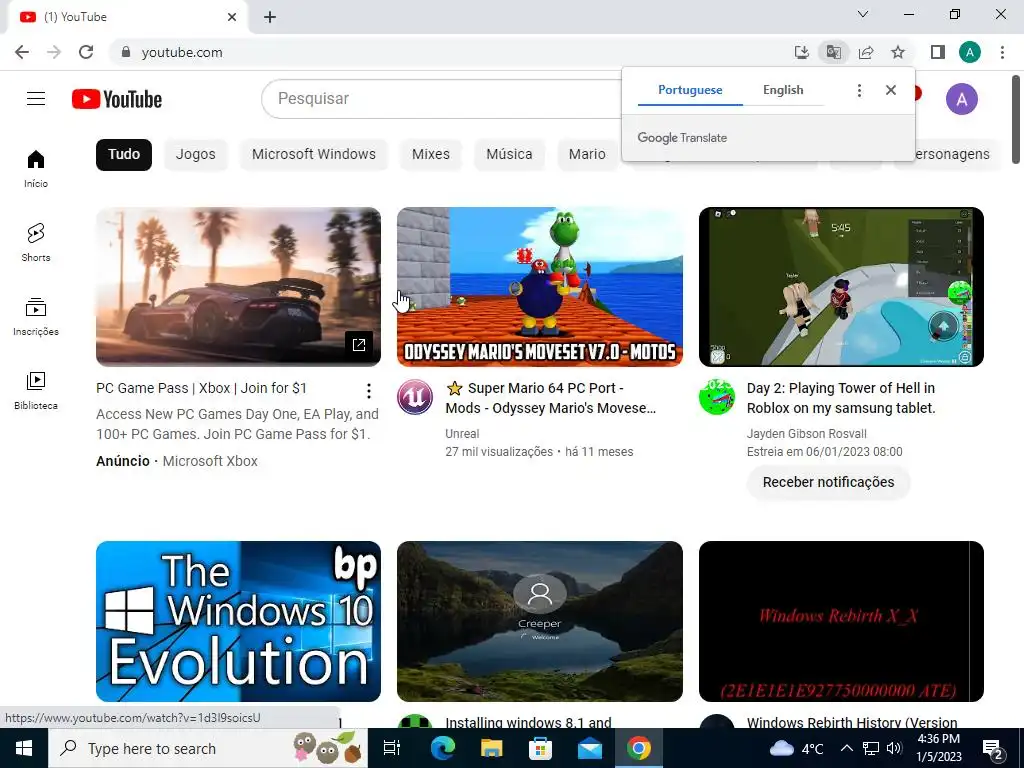Close the YouTube browser tab
This screenshot has width=1024, height=768.
pyautogui.click(x=232, y=17)
